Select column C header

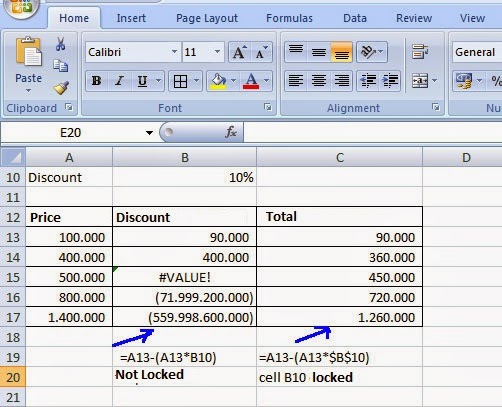pyautogui.click(x=339, y=157)
